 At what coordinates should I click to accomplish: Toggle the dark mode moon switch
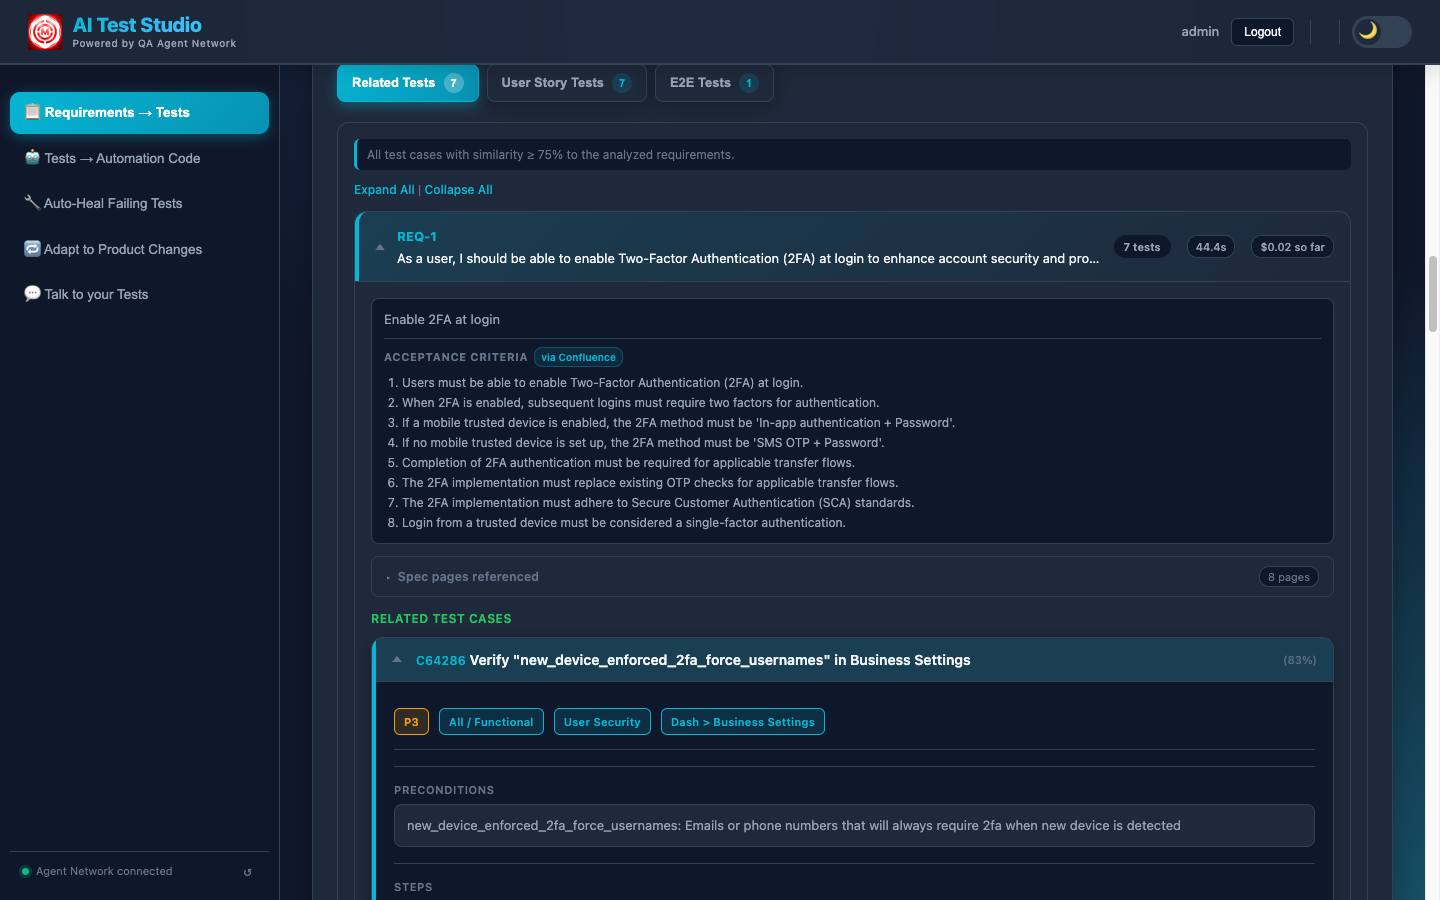click(x=1381, y=32)
